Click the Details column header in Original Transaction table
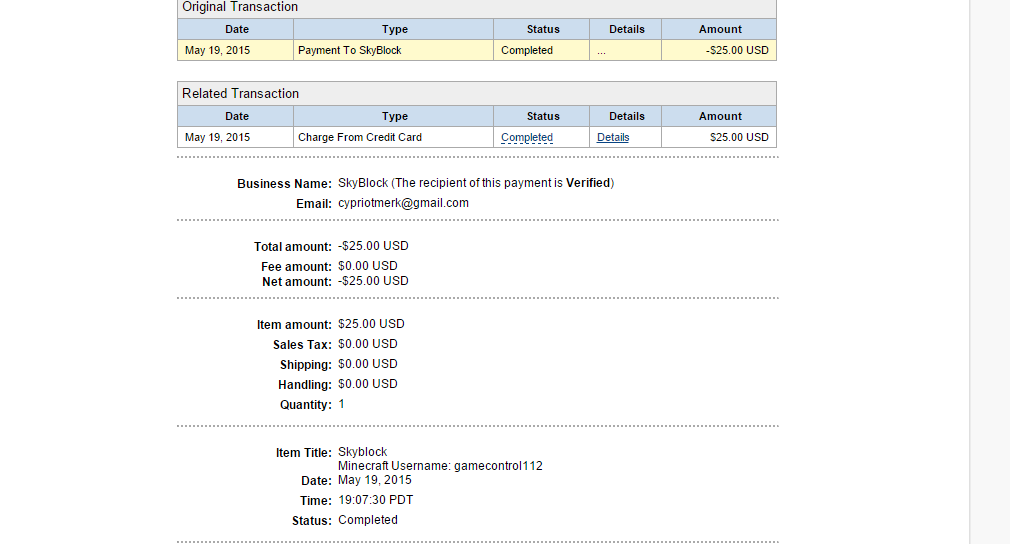 click(626, 29)
